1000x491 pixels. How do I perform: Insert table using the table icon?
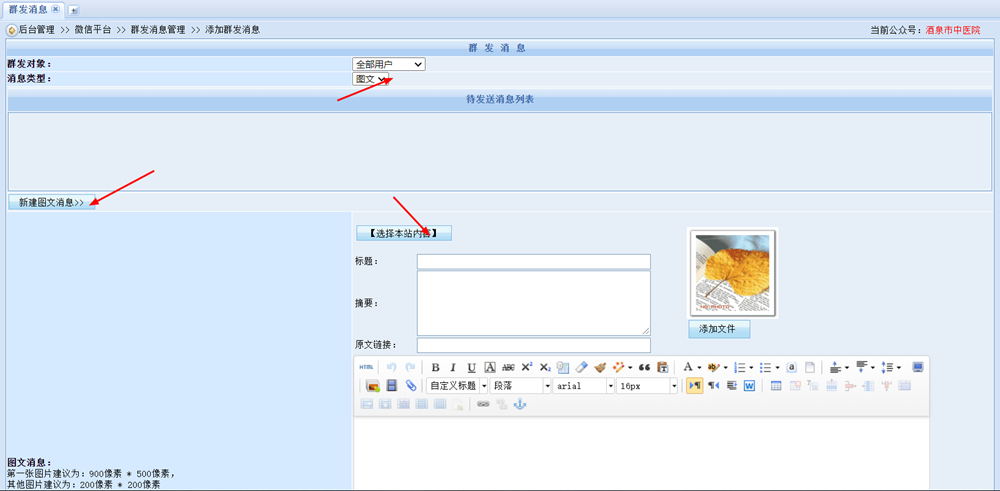click(776, 386)
